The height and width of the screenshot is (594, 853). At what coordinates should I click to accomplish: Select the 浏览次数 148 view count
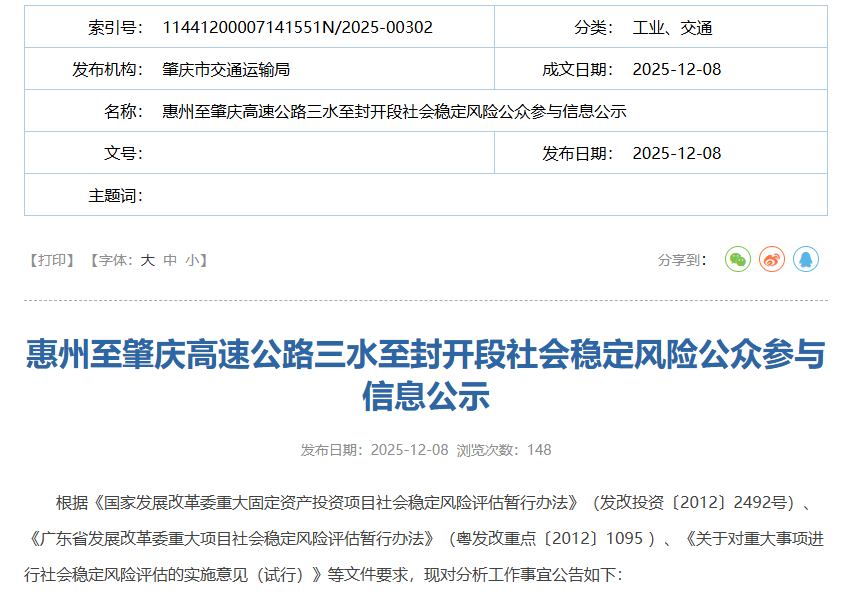[504, 450]
